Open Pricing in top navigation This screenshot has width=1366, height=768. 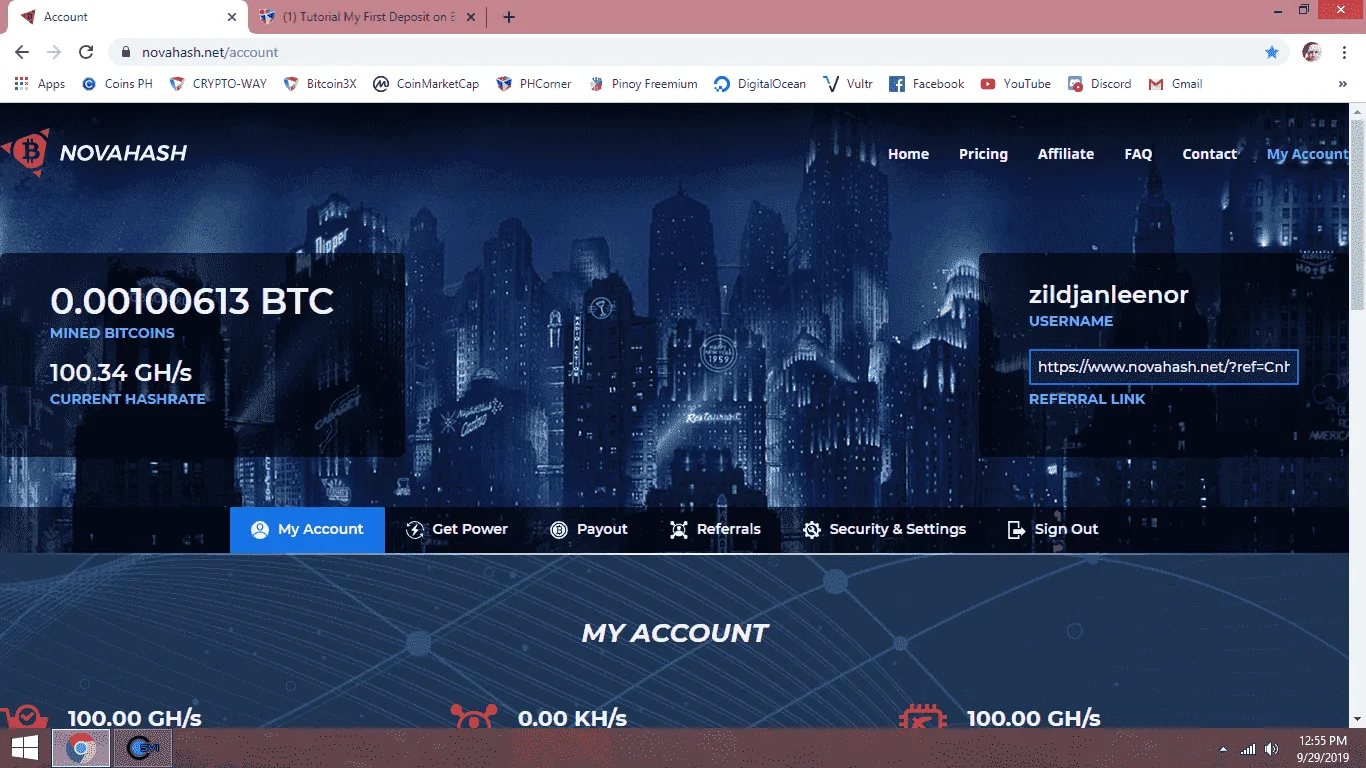coord(983,154)
